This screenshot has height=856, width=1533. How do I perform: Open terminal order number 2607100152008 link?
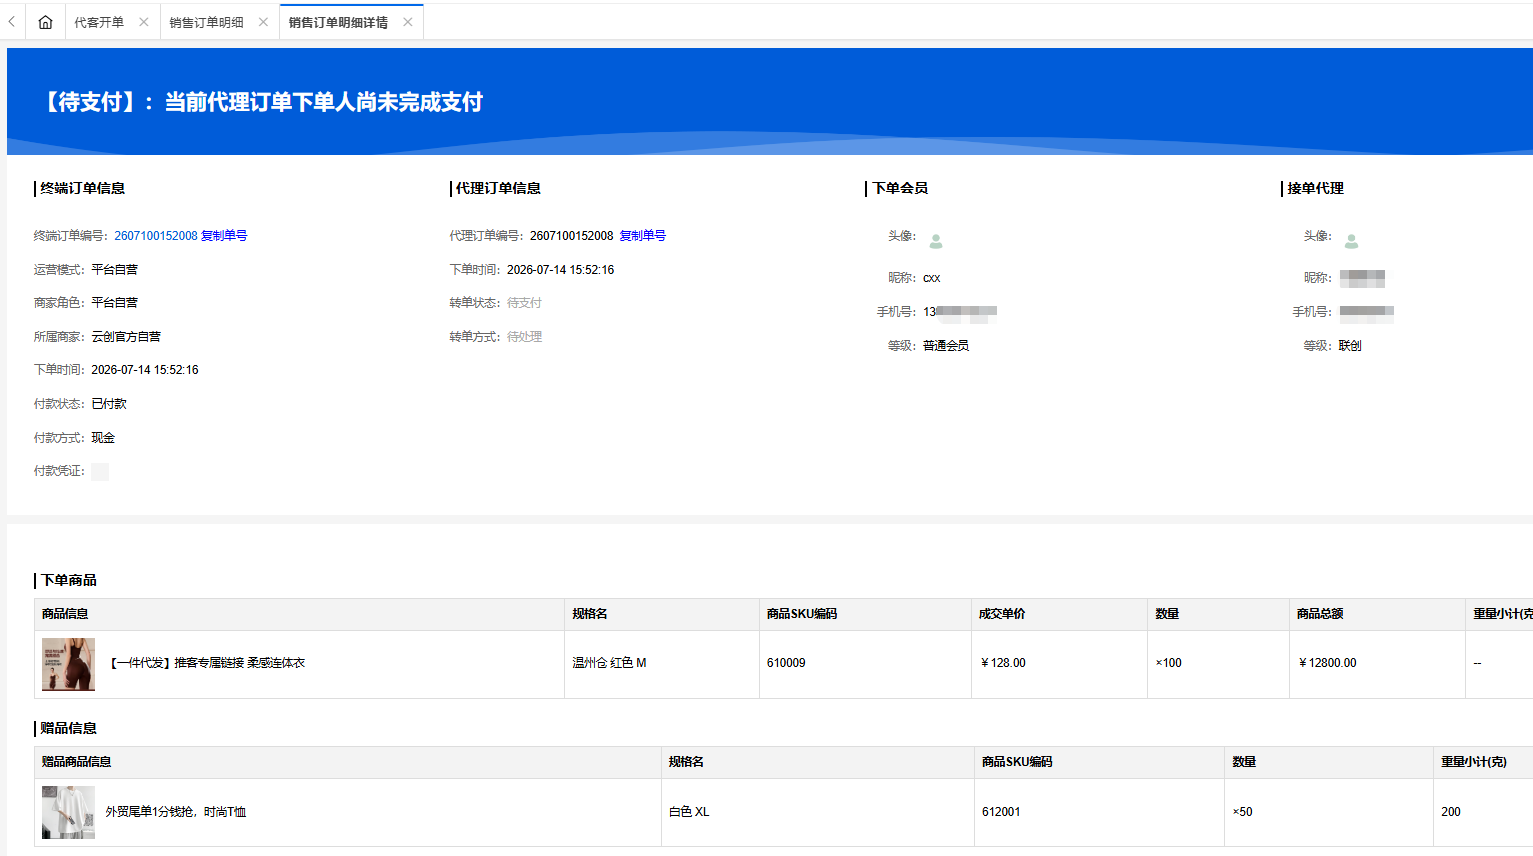tap(156, 236)
